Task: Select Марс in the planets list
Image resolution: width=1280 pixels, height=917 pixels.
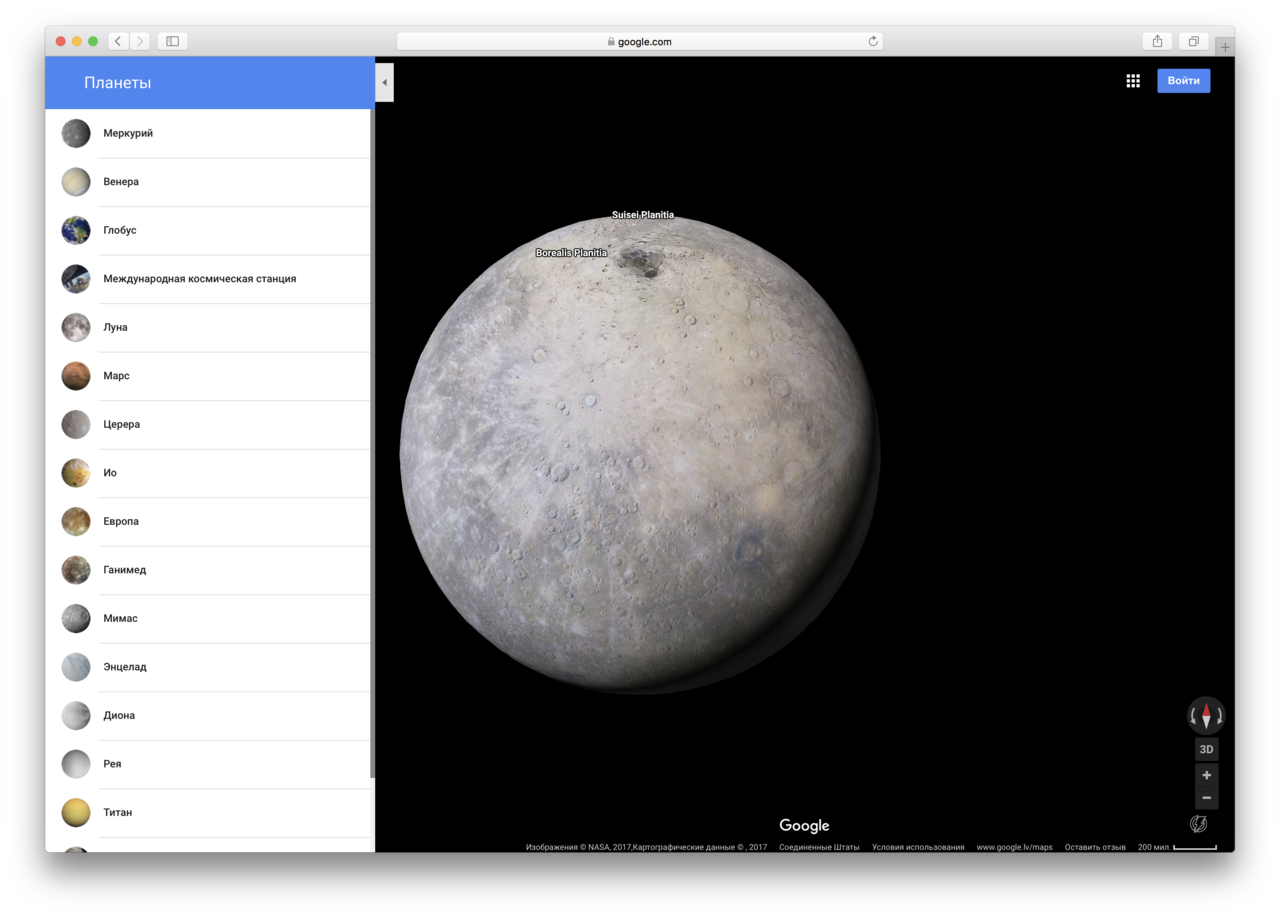Action: pyautogui.click(x=116, y=376)
